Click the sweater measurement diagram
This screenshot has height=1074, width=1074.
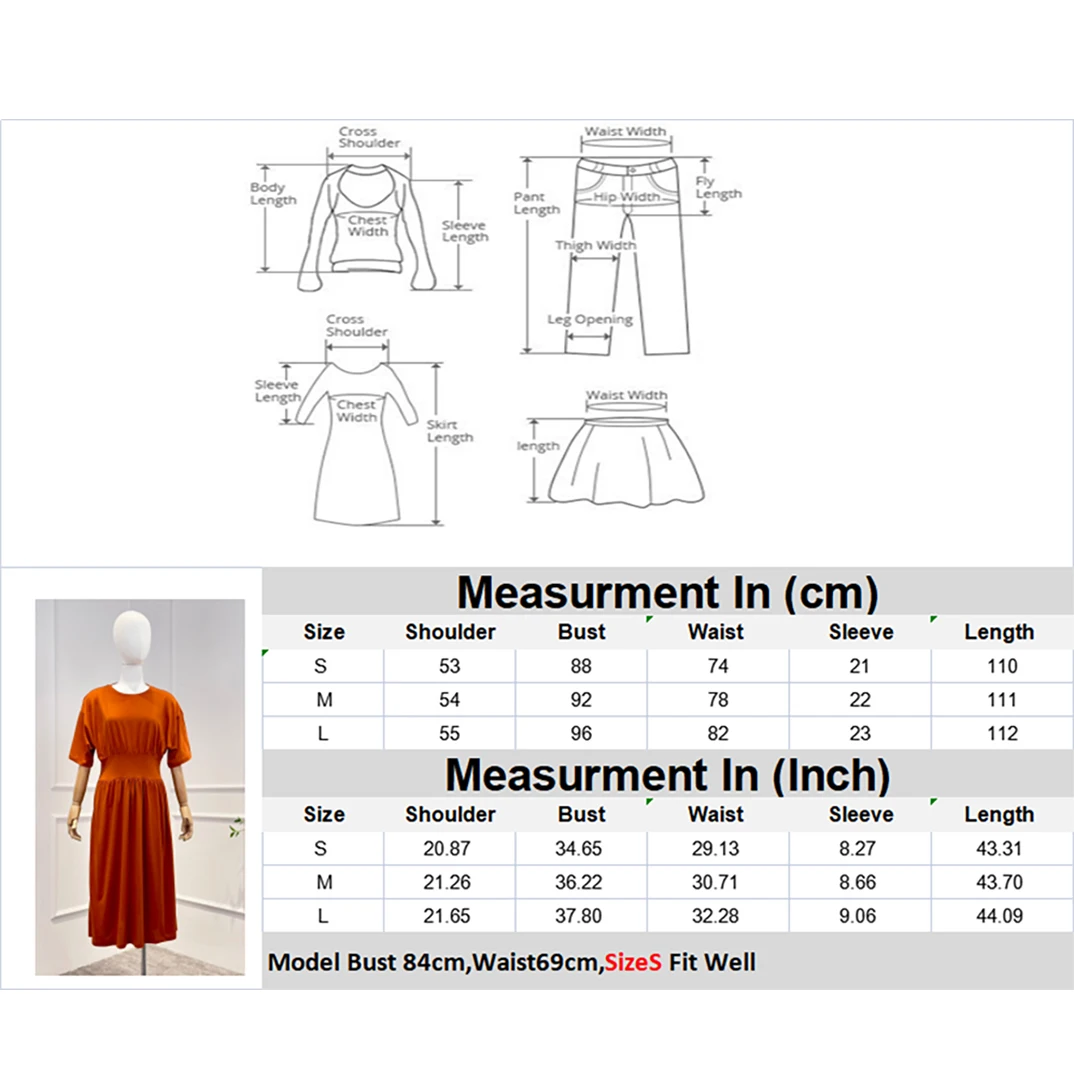(x=369, y=210)
